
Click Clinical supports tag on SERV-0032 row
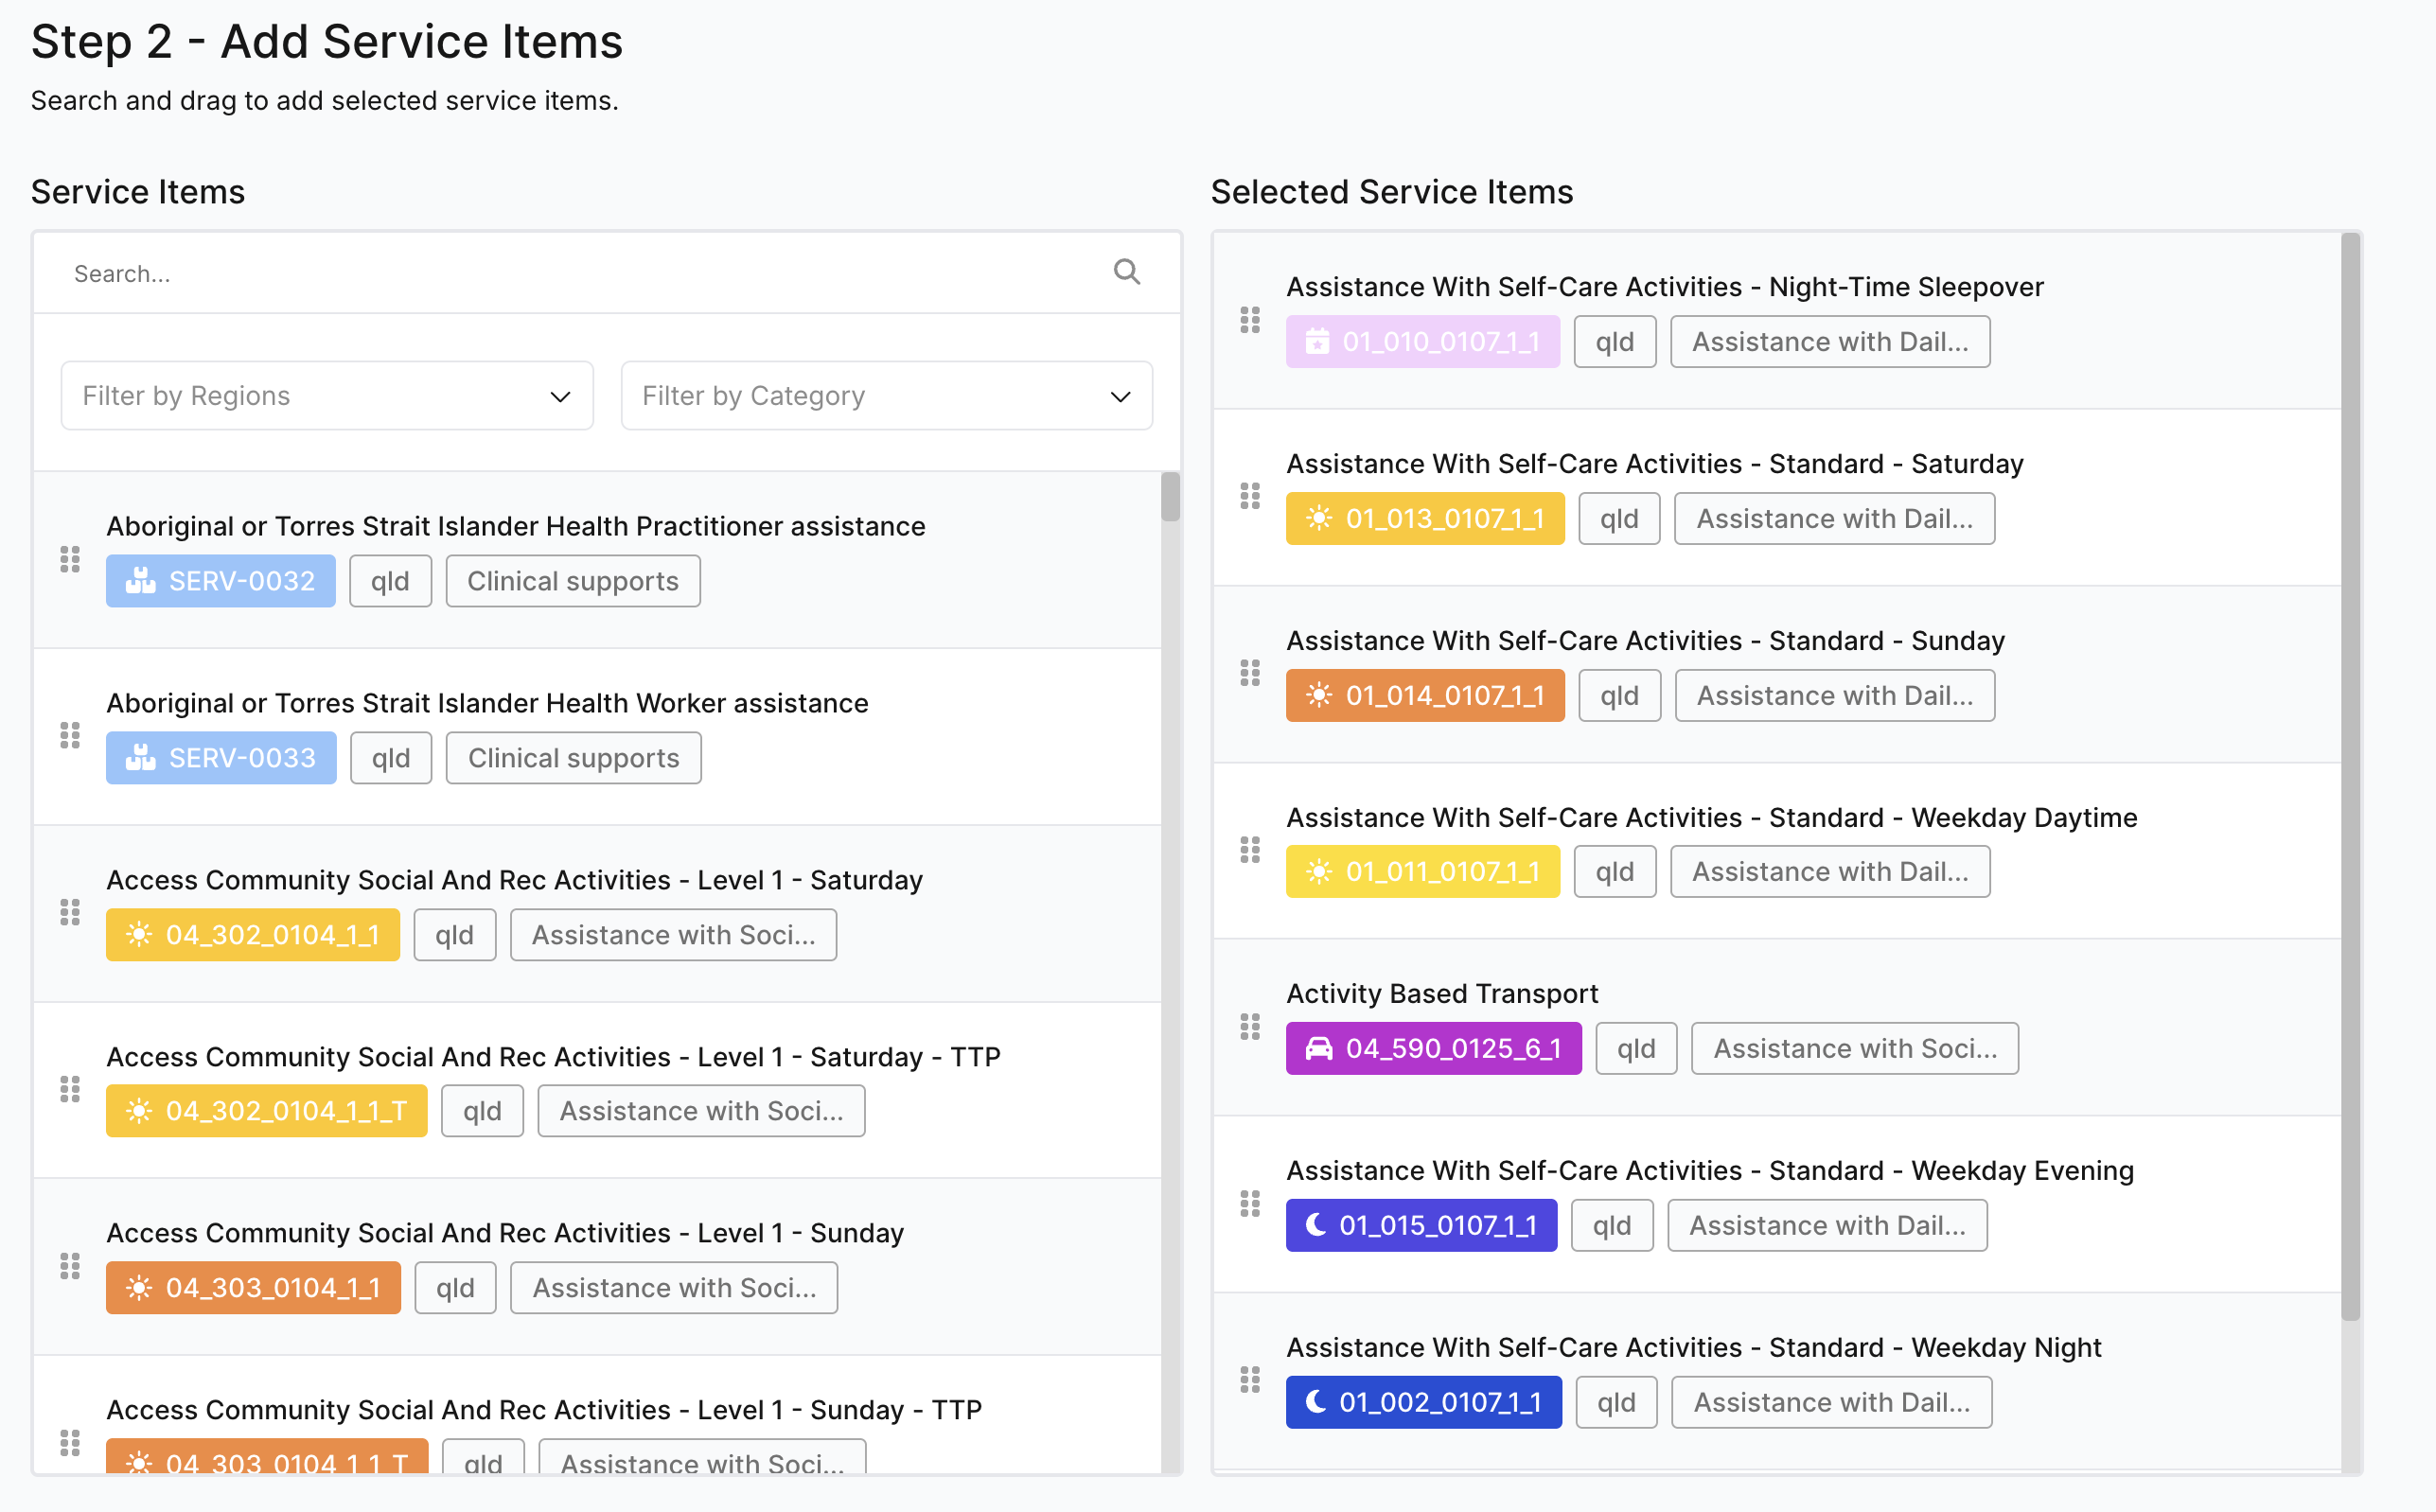(573, 581)
